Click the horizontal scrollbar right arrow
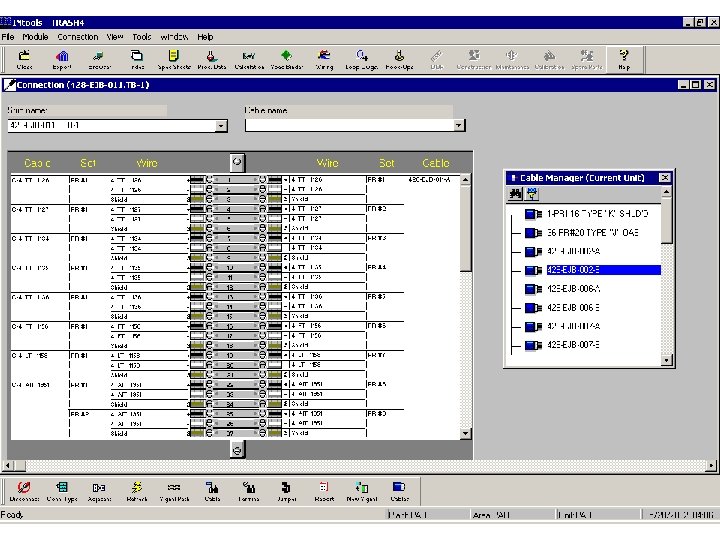 711,466
